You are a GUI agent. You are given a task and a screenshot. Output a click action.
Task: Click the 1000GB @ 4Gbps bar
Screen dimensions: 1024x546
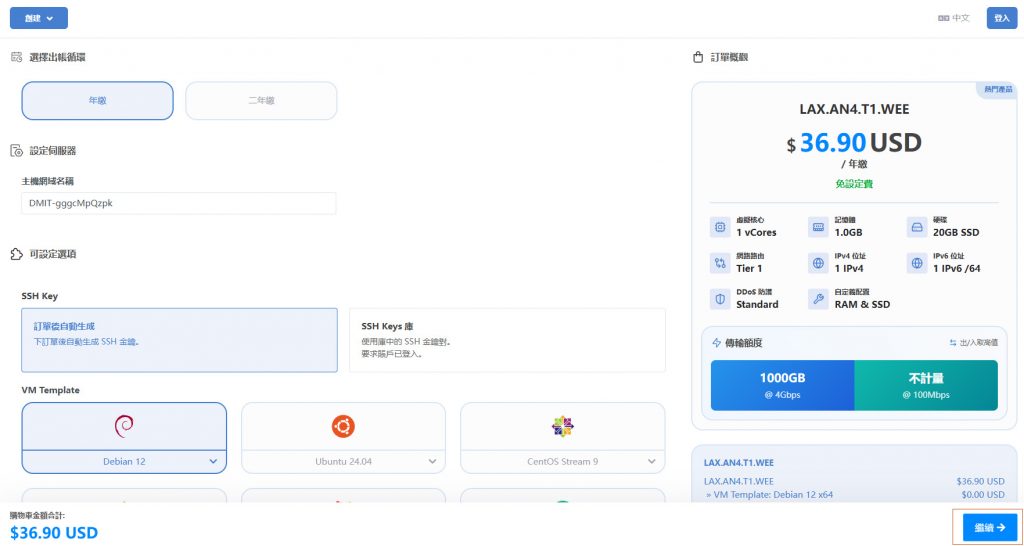(x=782, y=385)
